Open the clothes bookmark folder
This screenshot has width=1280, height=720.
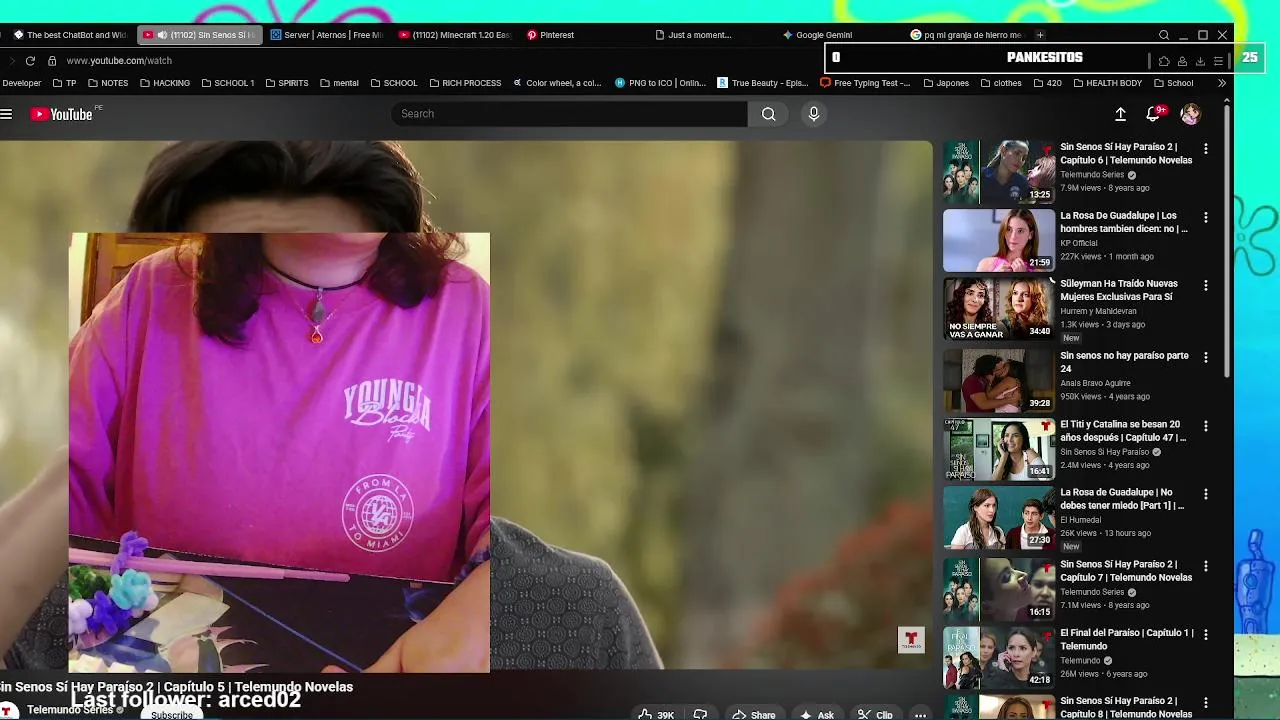click(x=1000, y=83)
